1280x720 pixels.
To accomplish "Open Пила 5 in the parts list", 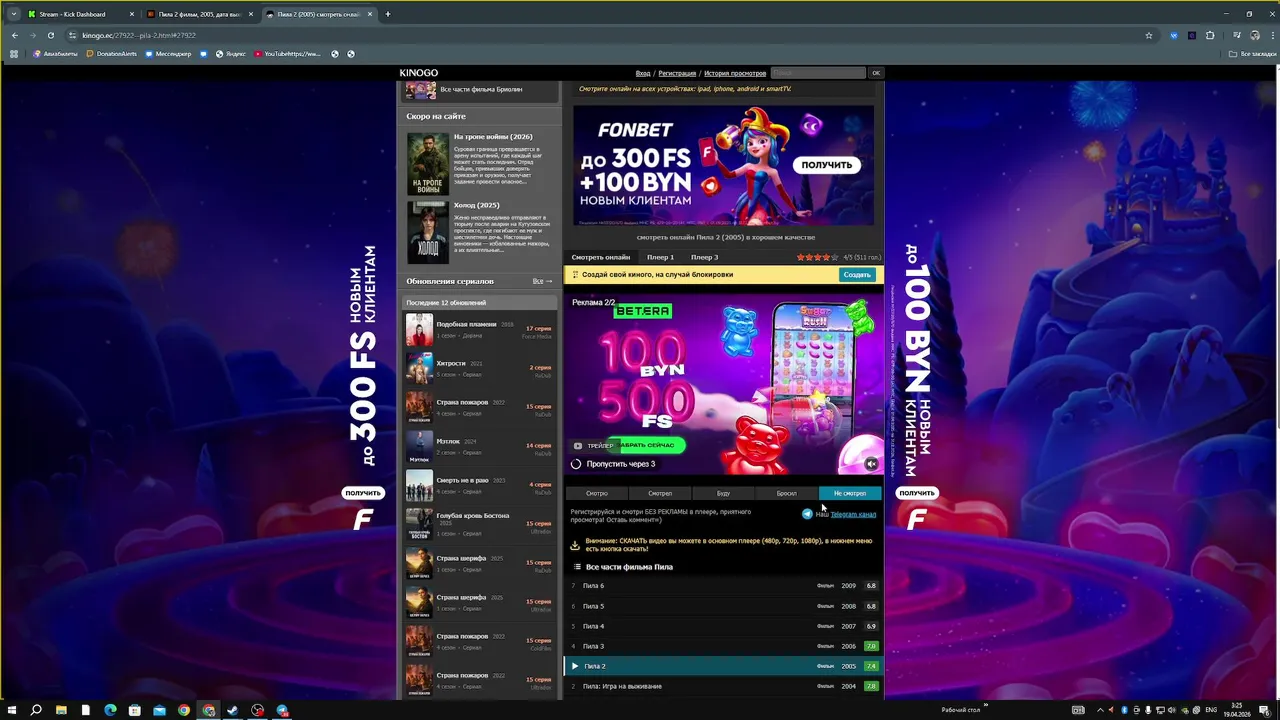I will [x=723, y=606].
